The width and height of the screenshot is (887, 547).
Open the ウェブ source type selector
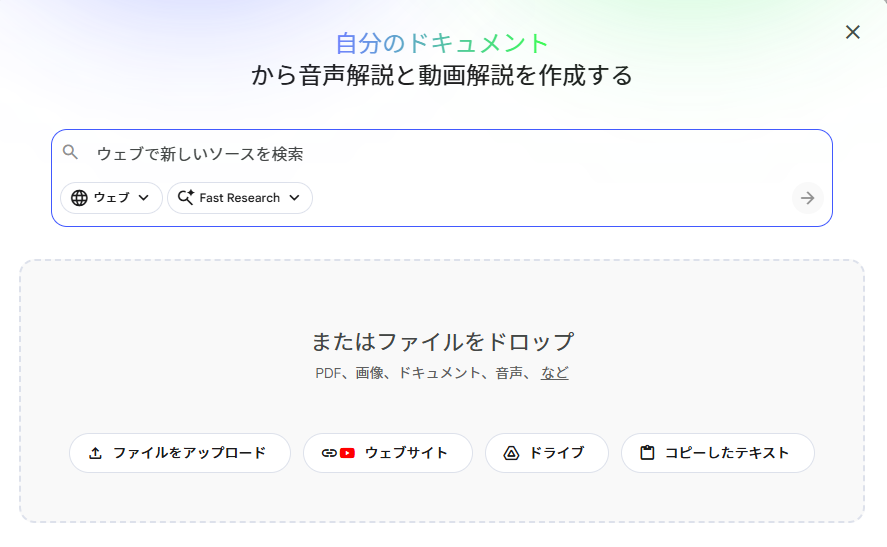click(111, 198)
